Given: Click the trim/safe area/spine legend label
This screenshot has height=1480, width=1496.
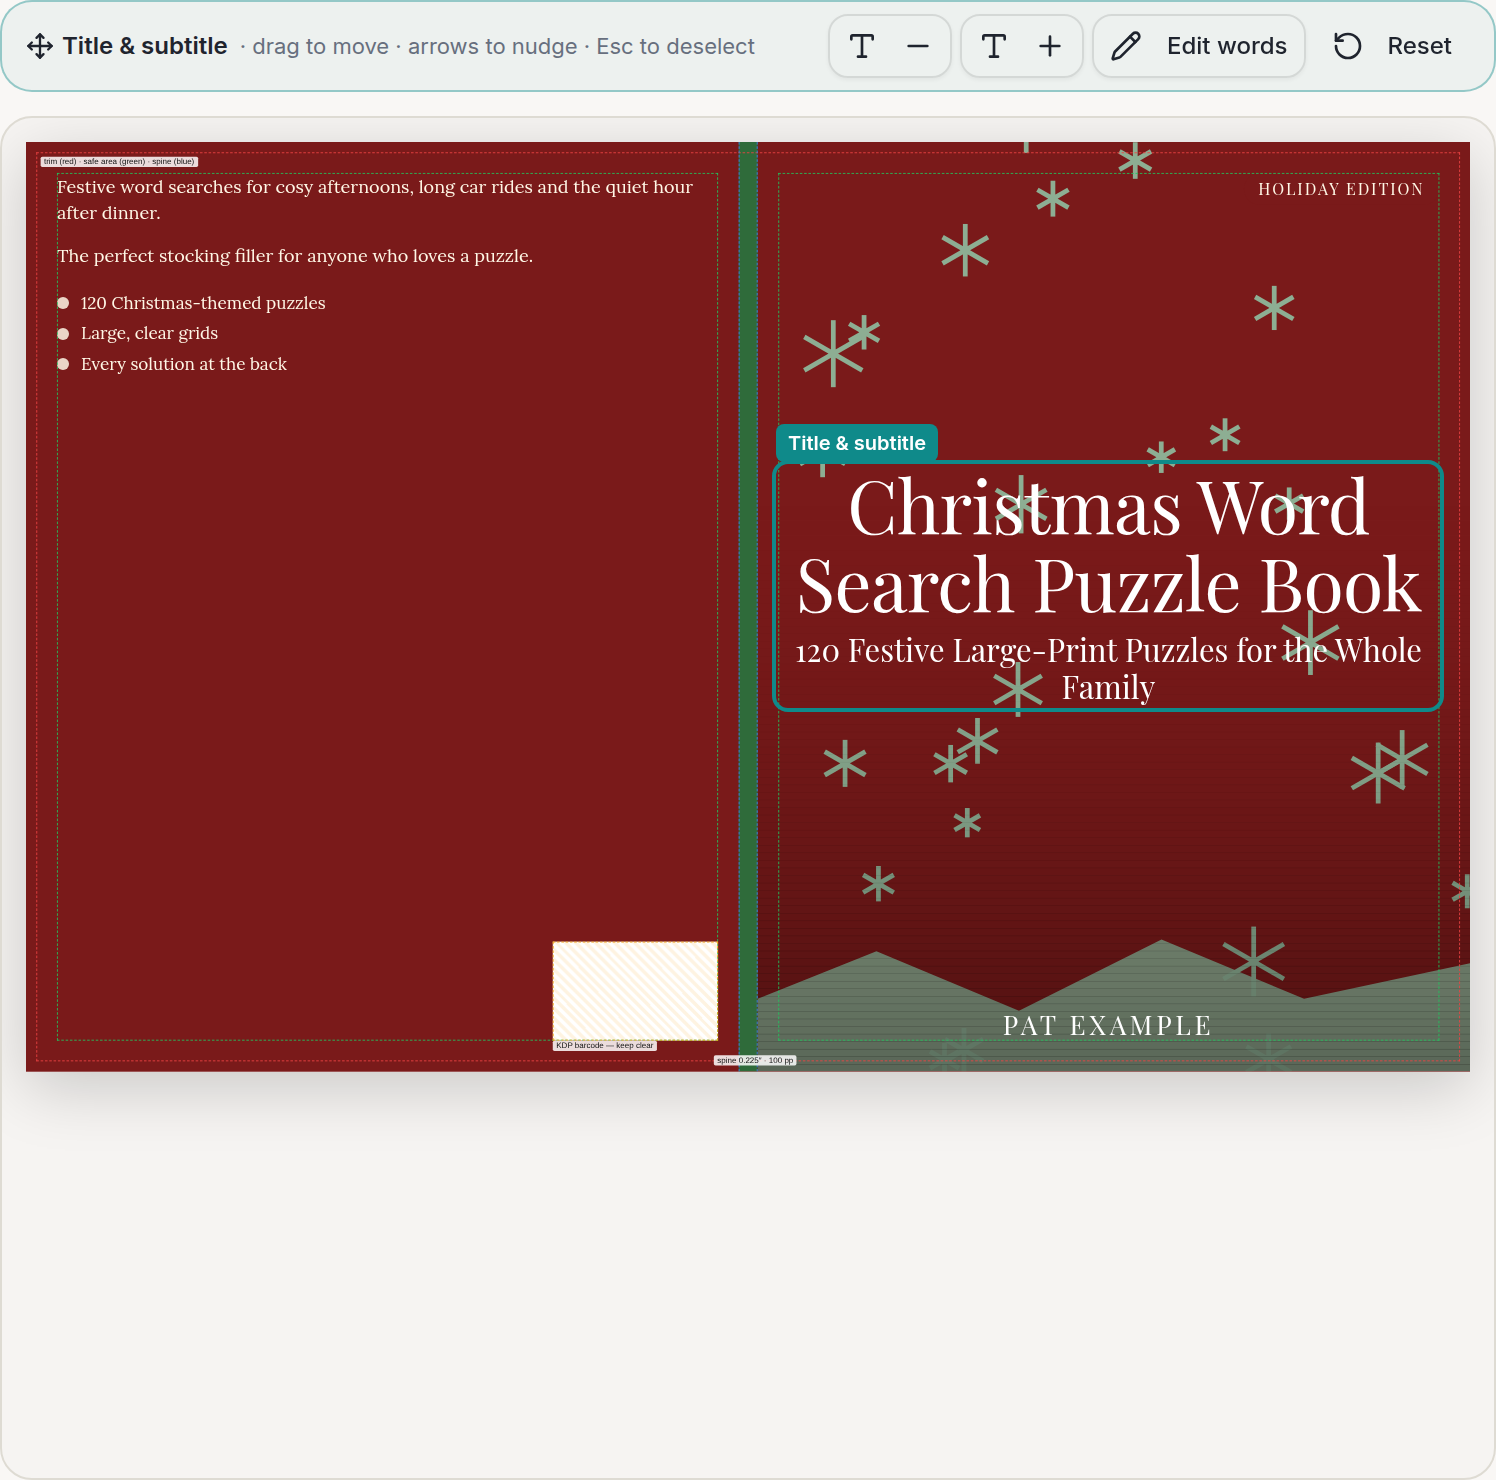Looking at the screenshot, I should click(119, 161).
